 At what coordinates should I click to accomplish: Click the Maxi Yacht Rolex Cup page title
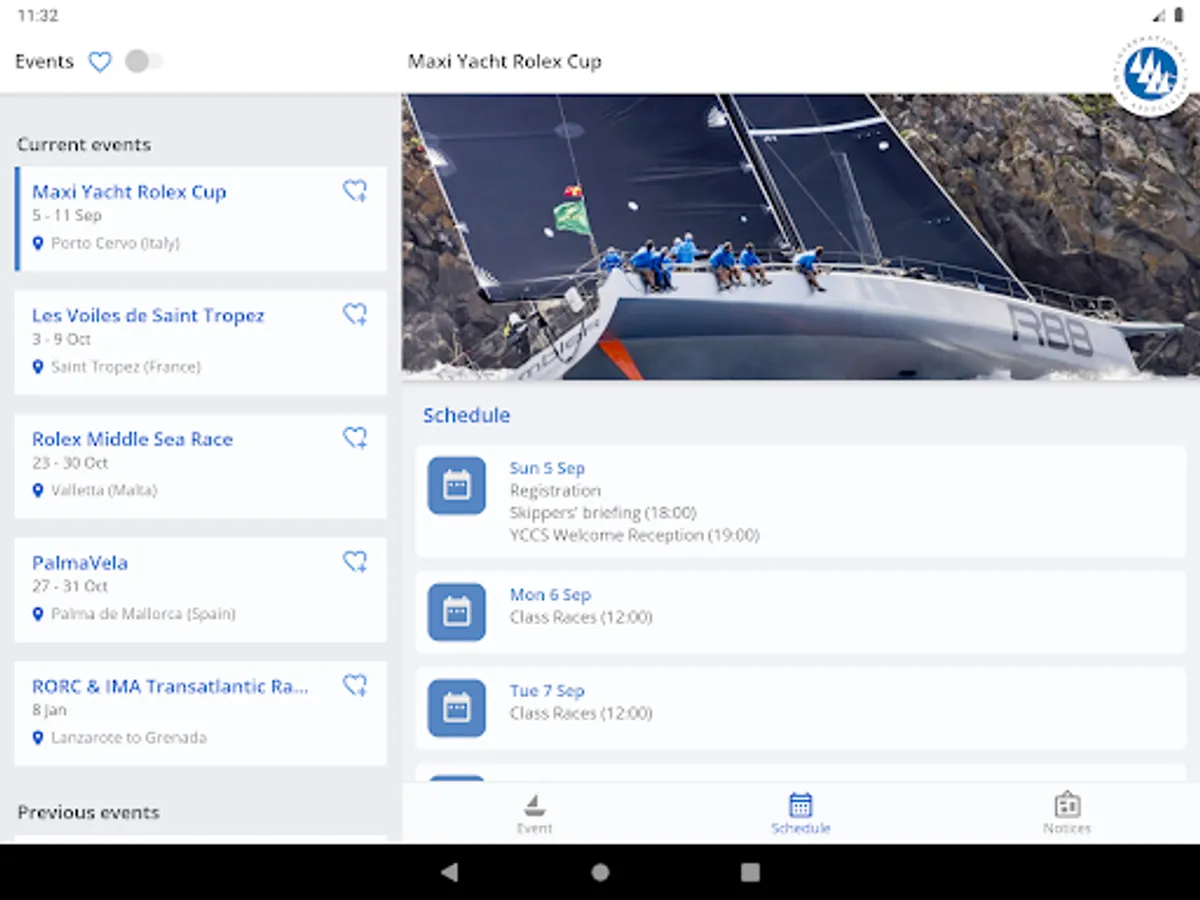(505, 62)
